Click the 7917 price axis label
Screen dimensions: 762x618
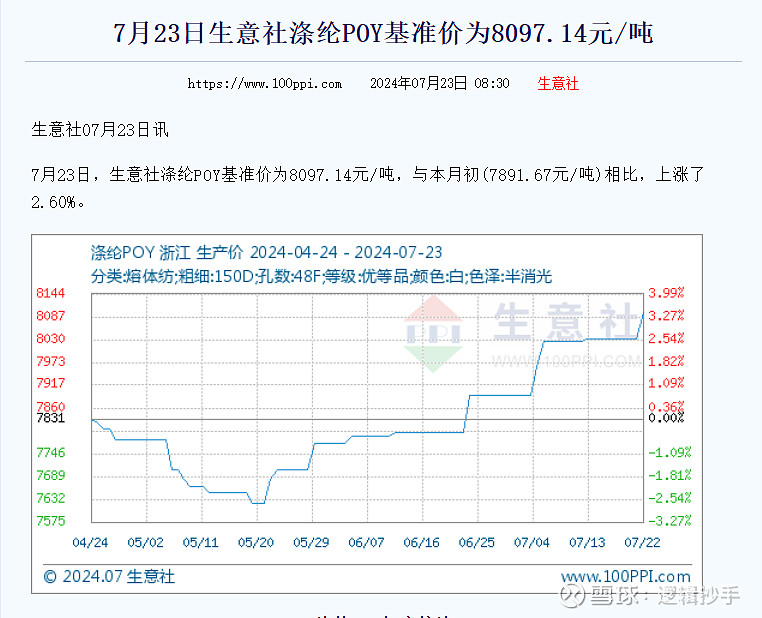pos(51,383)
